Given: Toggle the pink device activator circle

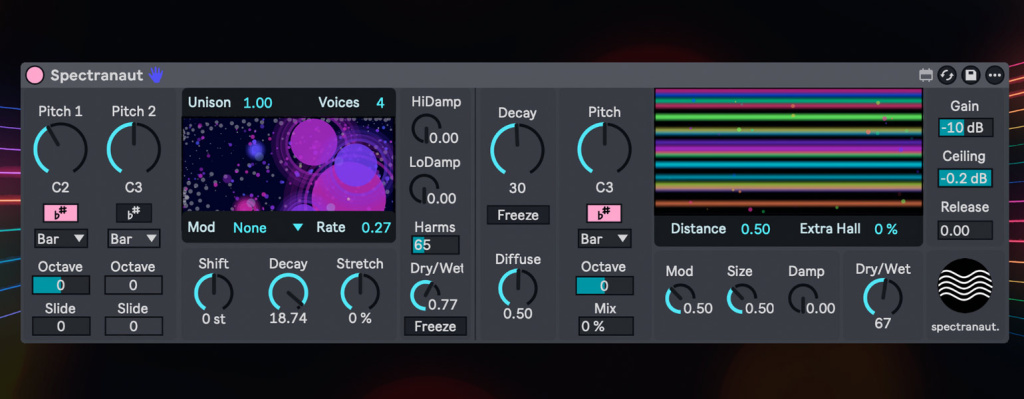Looking at the screenshot, I should (x=35, y=75).
